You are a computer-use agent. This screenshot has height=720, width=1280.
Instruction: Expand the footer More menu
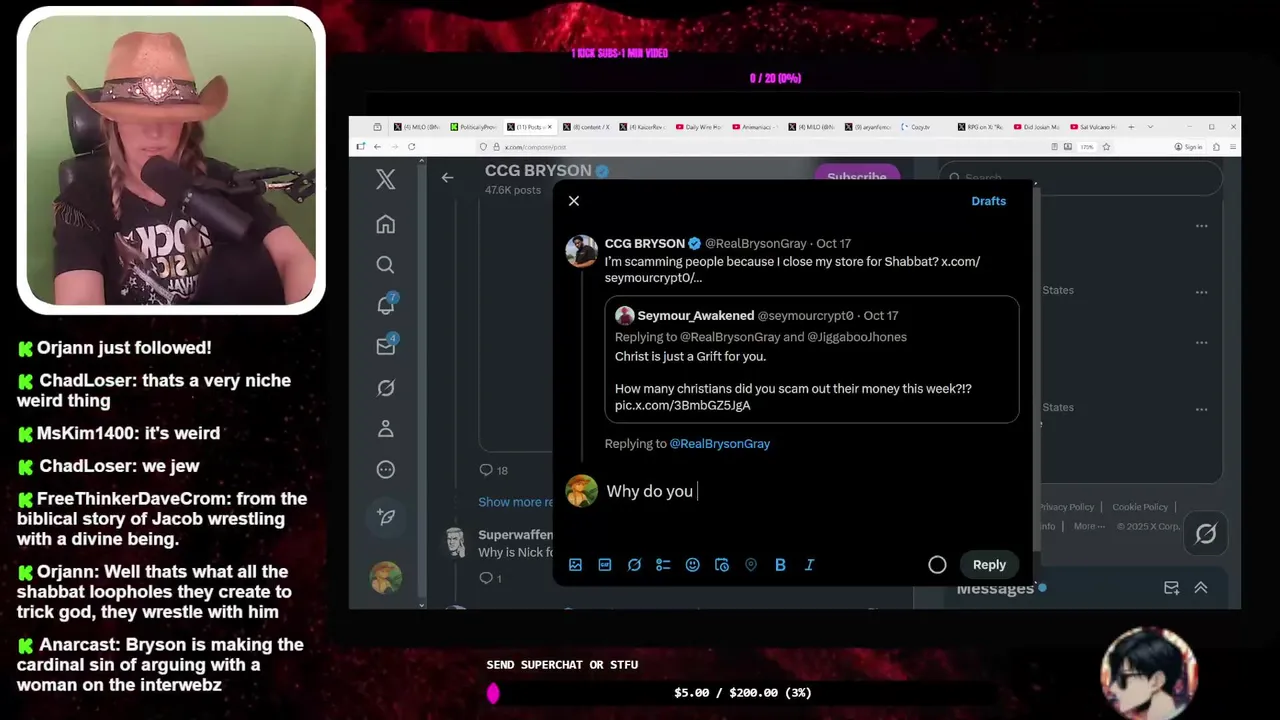1089,526
